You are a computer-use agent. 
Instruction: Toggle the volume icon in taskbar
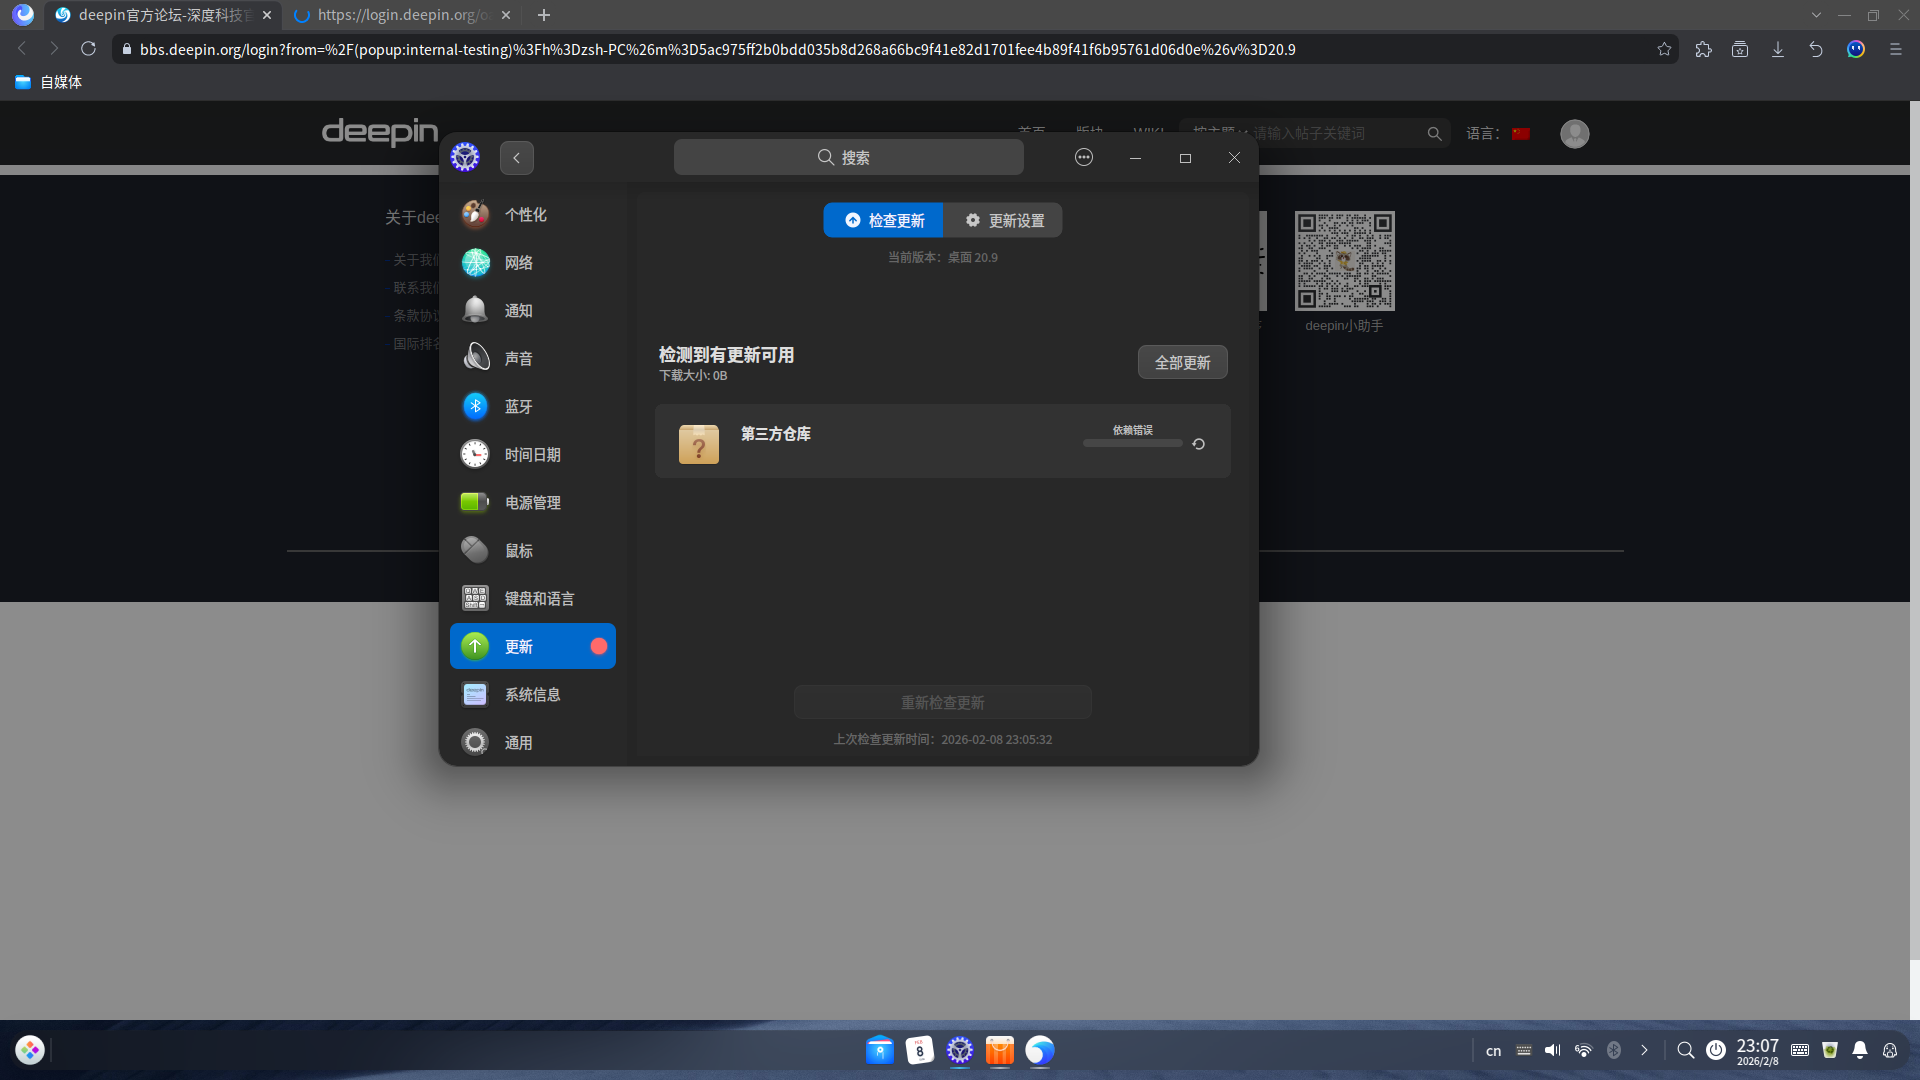point(1552,1050)
